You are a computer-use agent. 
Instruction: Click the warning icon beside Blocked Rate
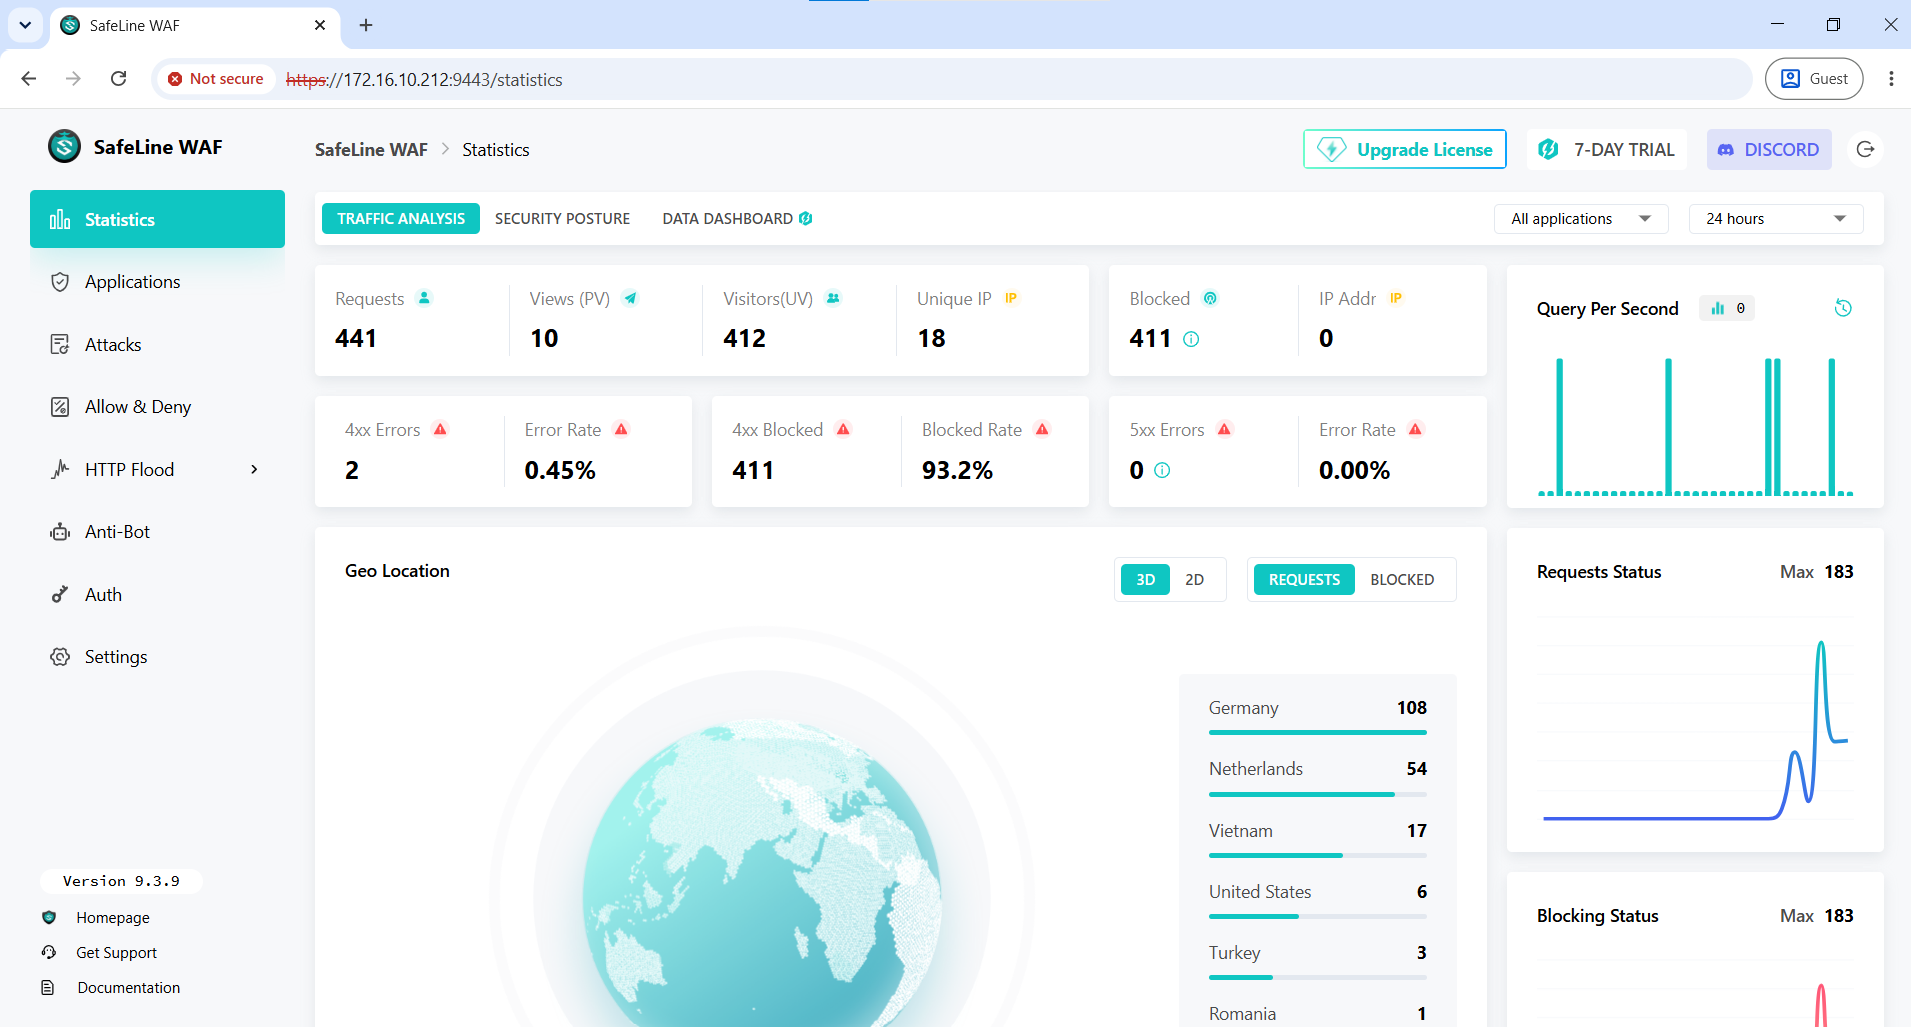(x=1042, y=429)
